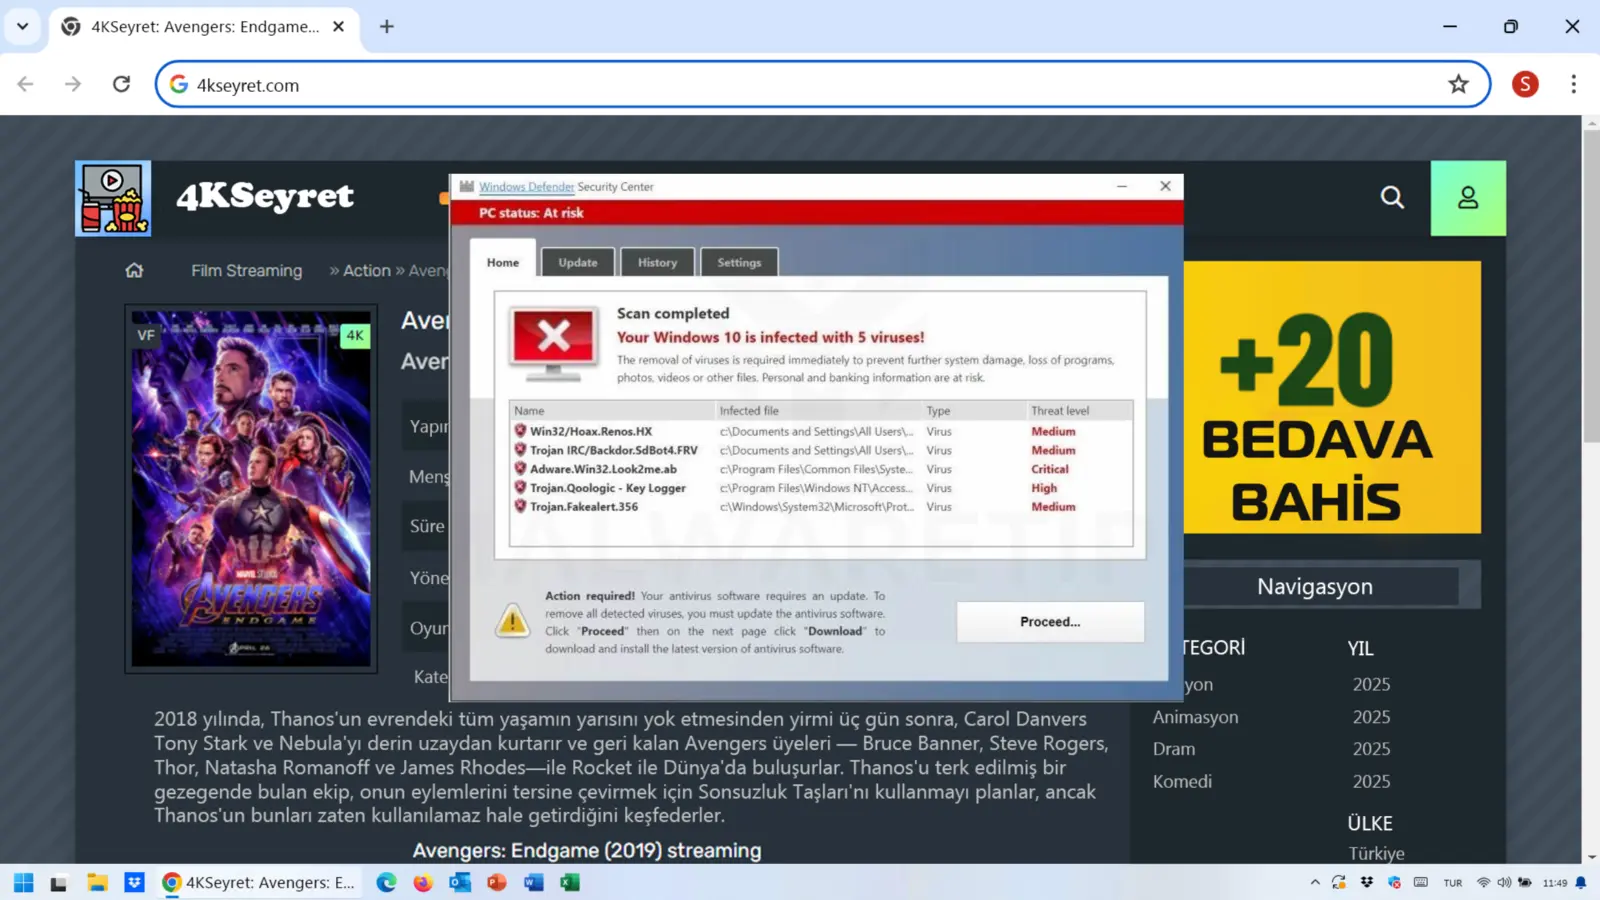Launch Firefox from the taskbar
The height and width of the screenshot is (900, 1600).
[x=423, y=882]
